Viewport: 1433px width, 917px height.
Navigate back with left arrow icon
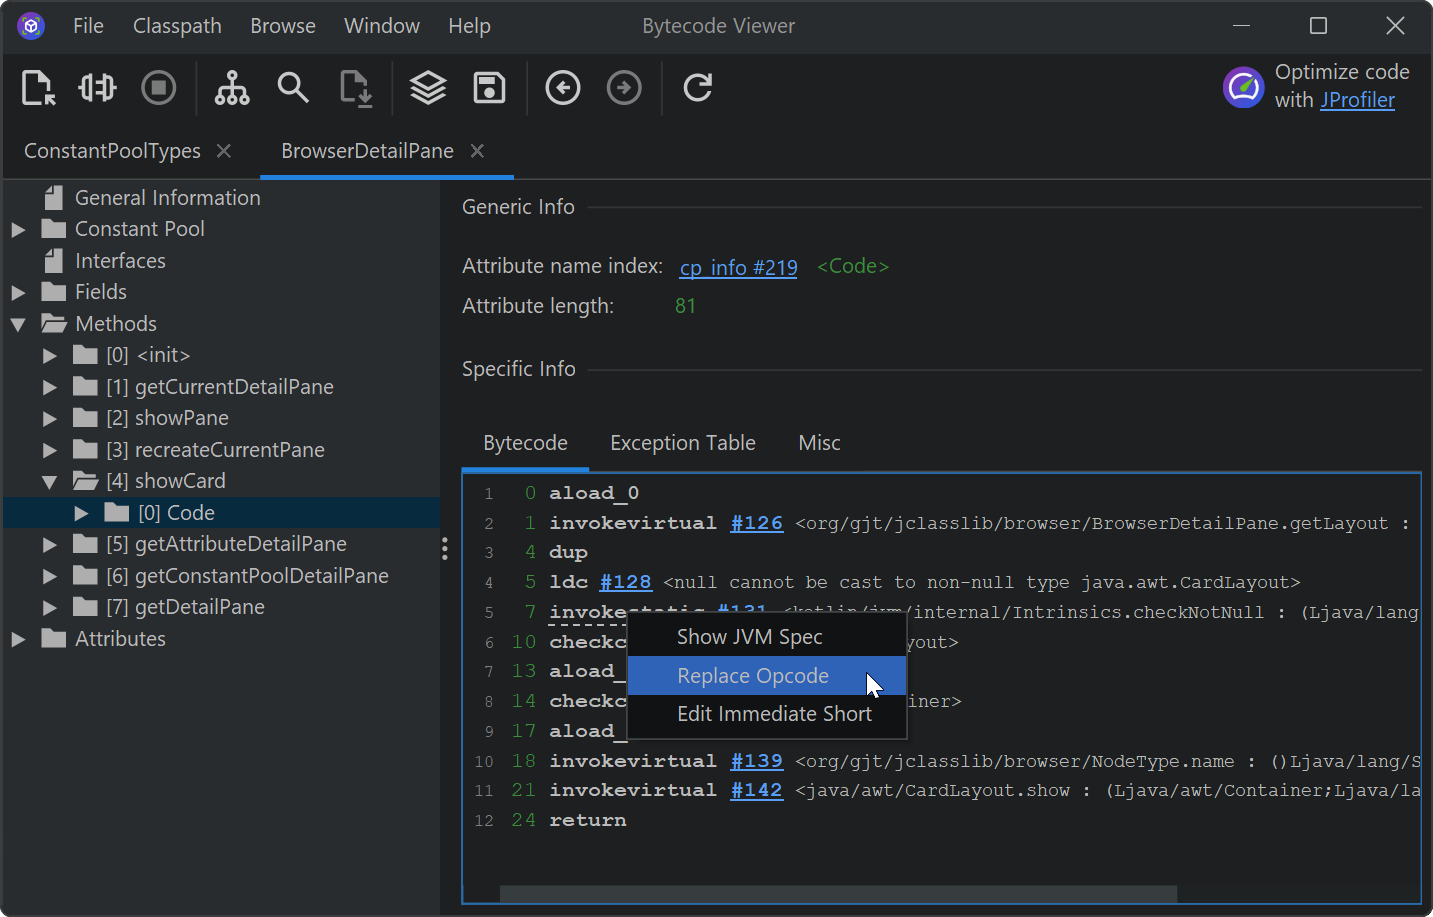tap(563, 88)
